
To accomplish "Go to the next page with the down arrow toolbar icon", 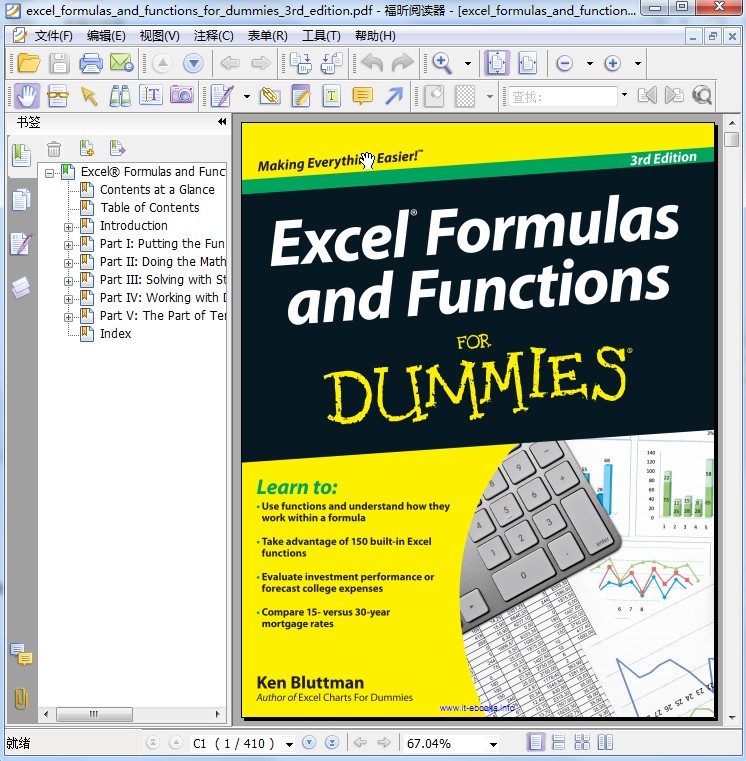I will [x=193, y=63].
